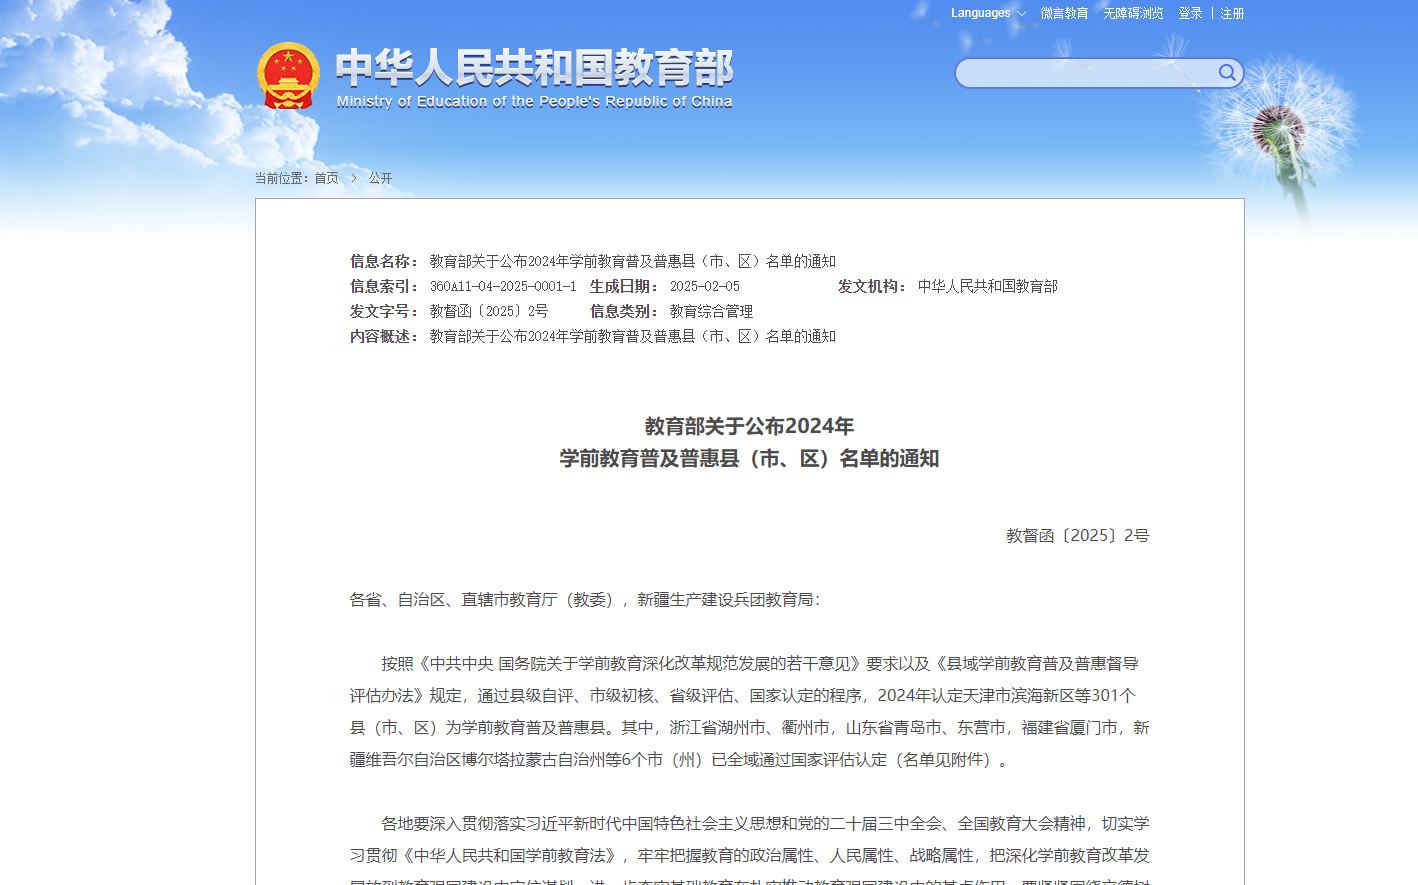The height and width of the screenshot is (885, 1418).
Task: Open 公开 in the breadcrumb
Action: click(x=380, y=178)
